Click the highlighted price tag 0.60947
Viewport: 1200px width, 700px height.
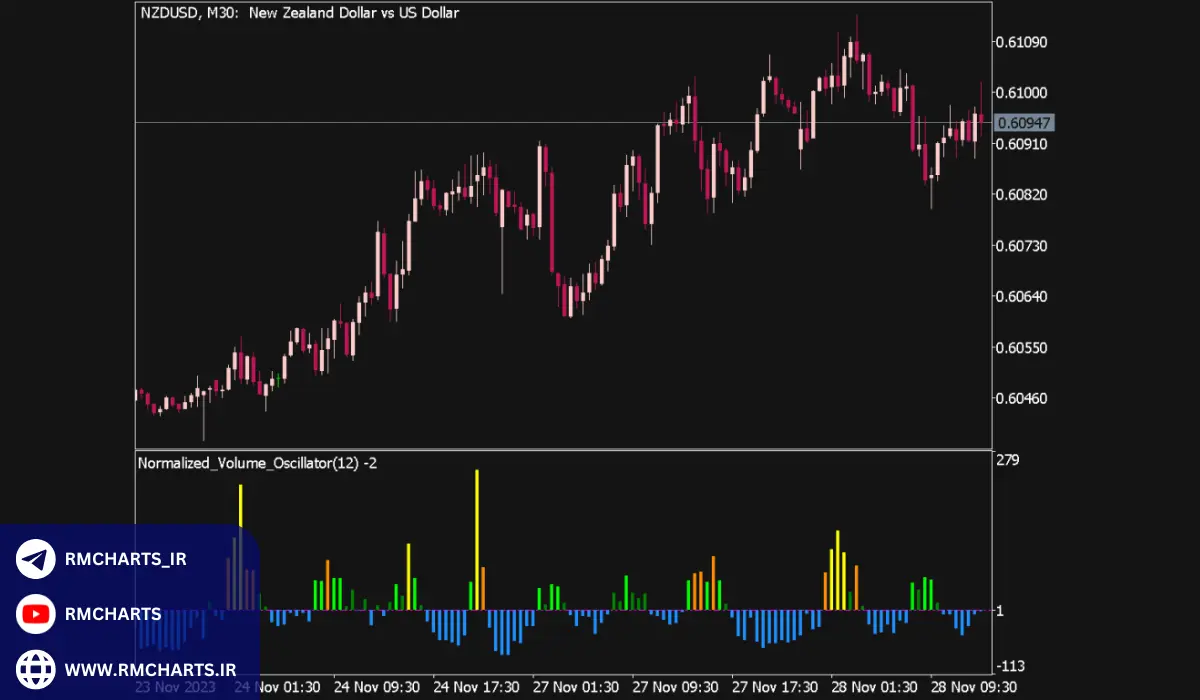[x=1022, y=122]
